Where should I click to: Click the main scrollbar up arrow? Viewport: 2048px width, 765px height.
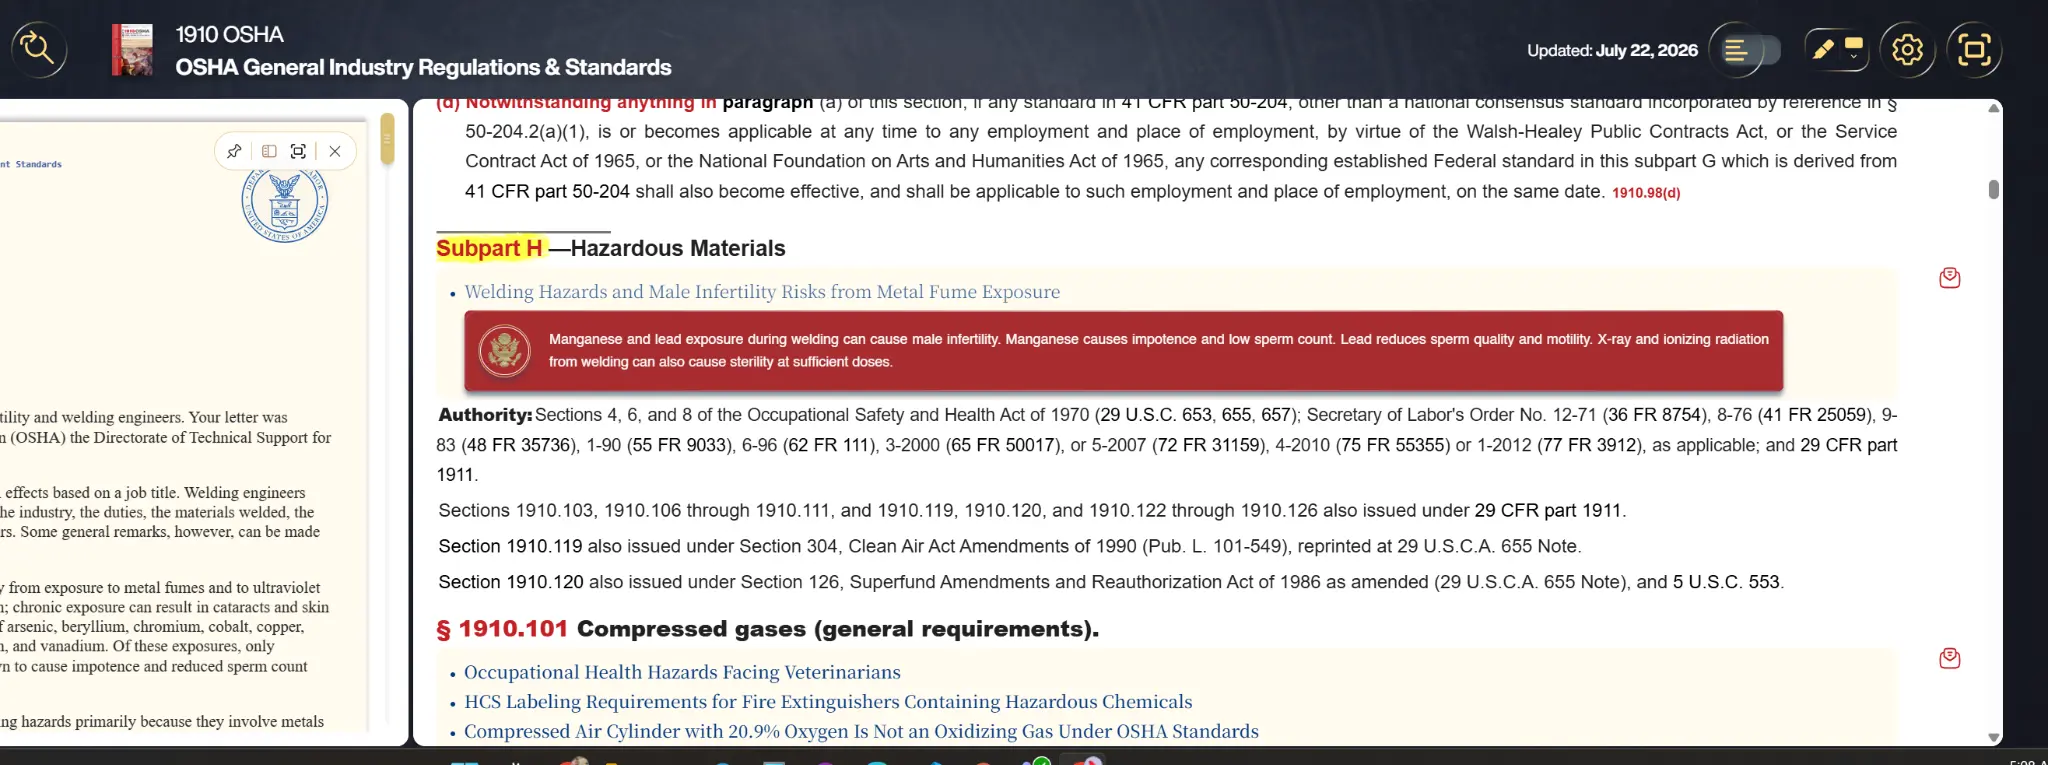[1993, 108]
